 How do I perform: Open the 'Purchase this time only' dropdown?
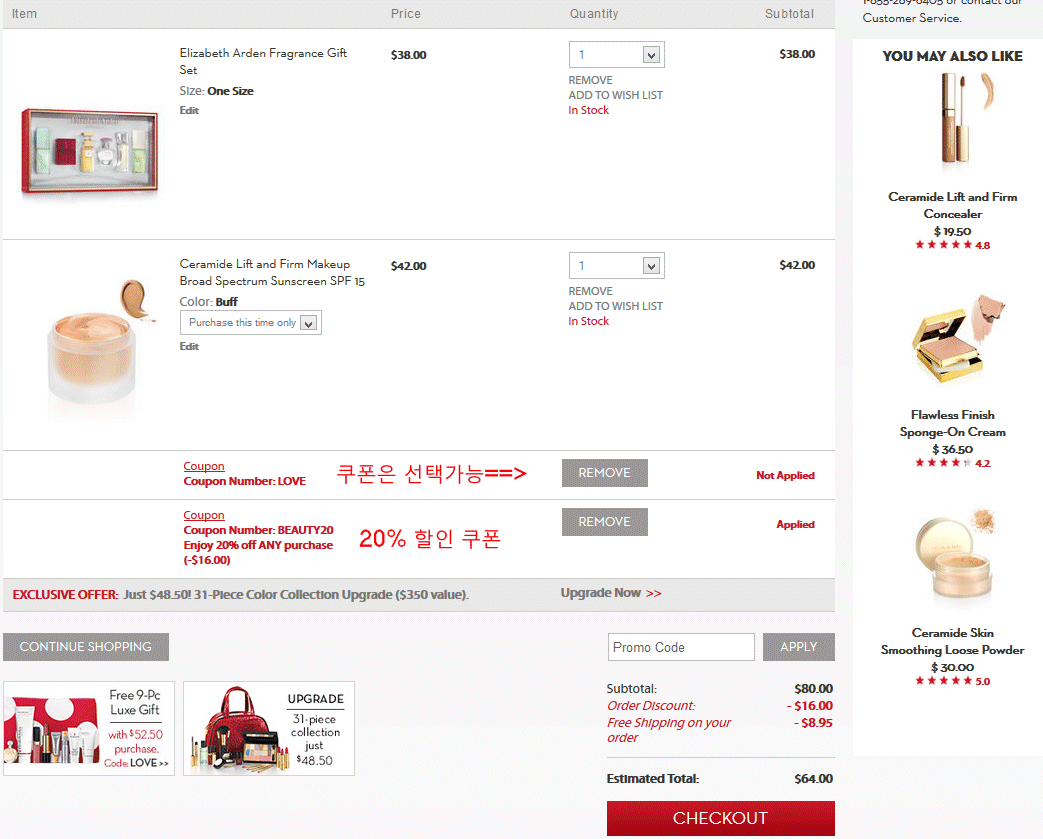tap(251, 323)
